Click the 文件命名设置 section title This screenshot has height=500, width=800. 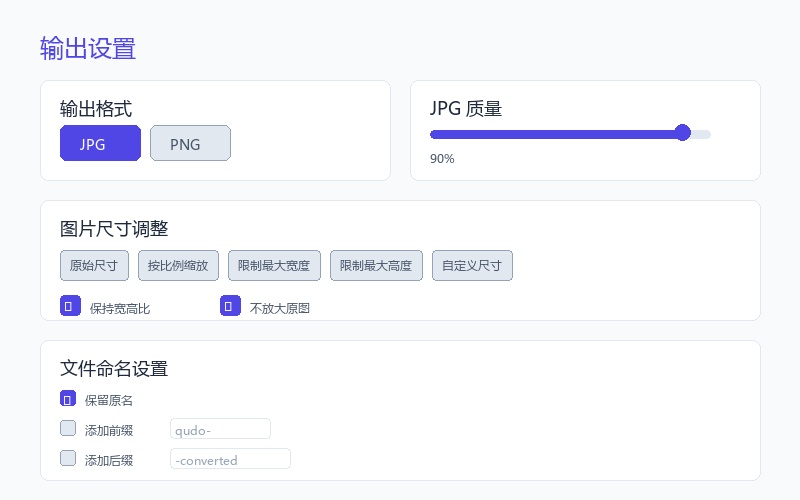coord(114,368)
